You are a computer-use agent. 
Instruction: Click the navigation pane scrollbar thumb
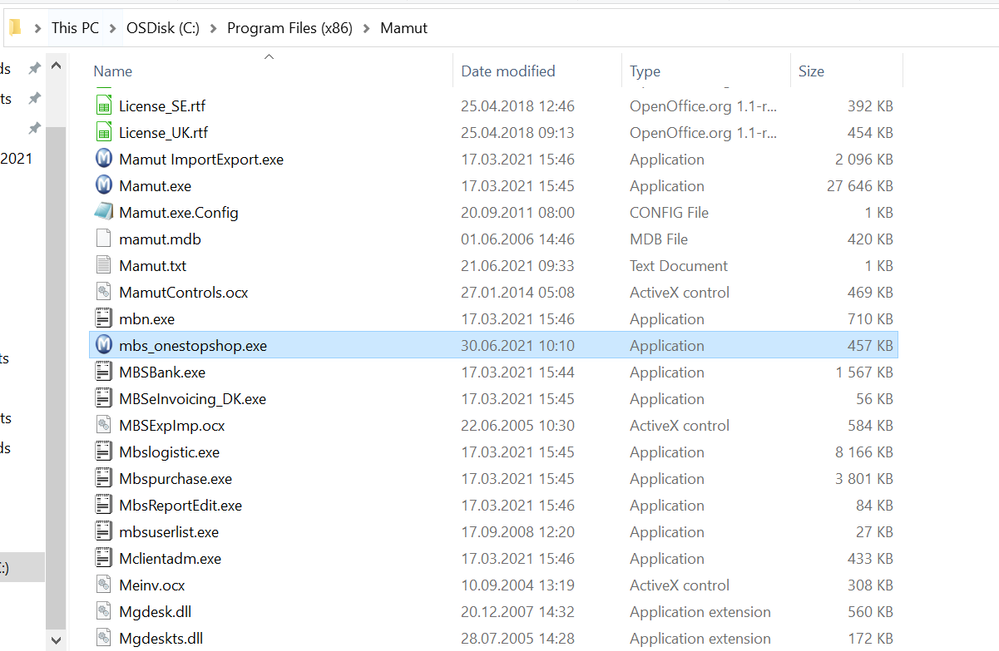coord(56,377)
